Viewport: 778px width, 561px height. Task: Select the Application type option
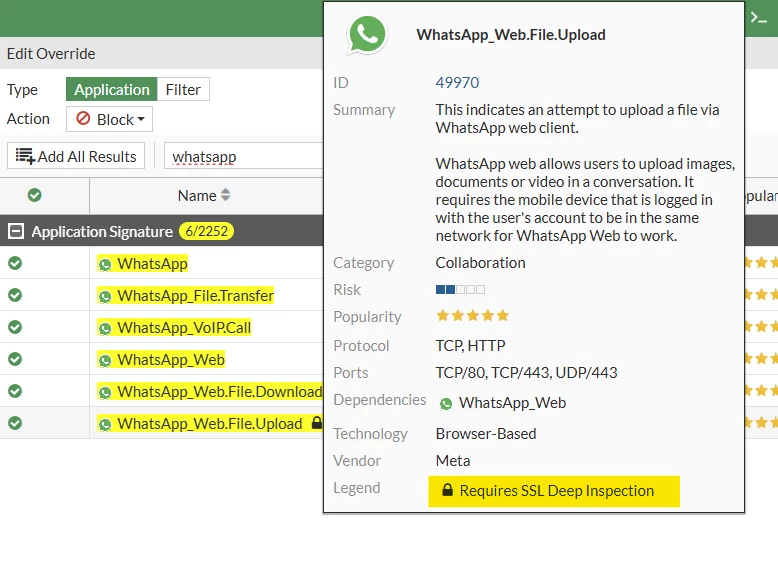[x=112, y=89]
